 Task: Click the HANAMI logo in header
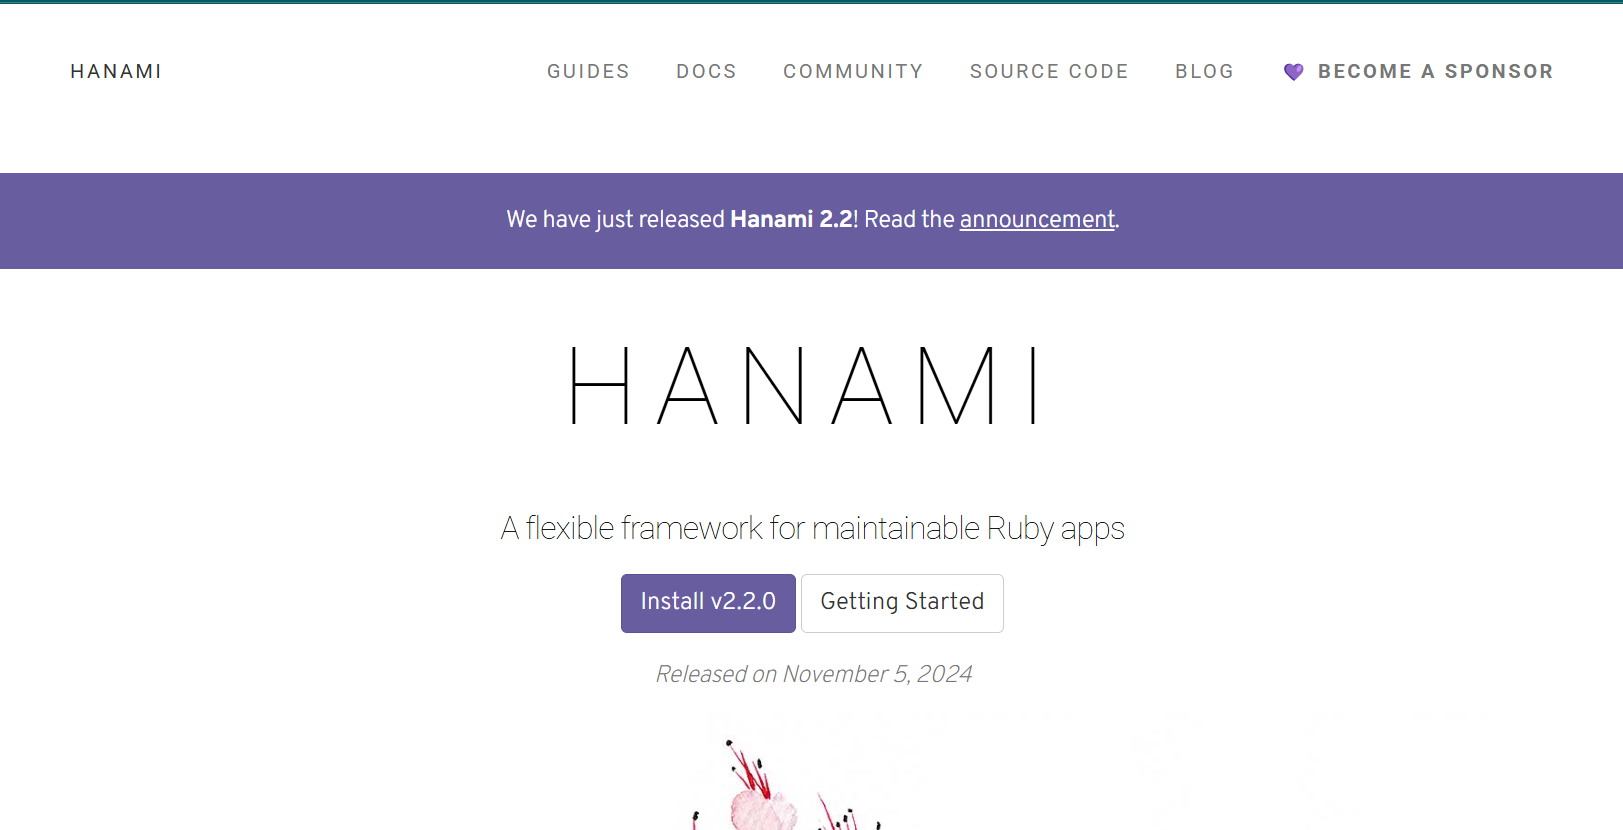pyautogui.click(x=116, y=71)
